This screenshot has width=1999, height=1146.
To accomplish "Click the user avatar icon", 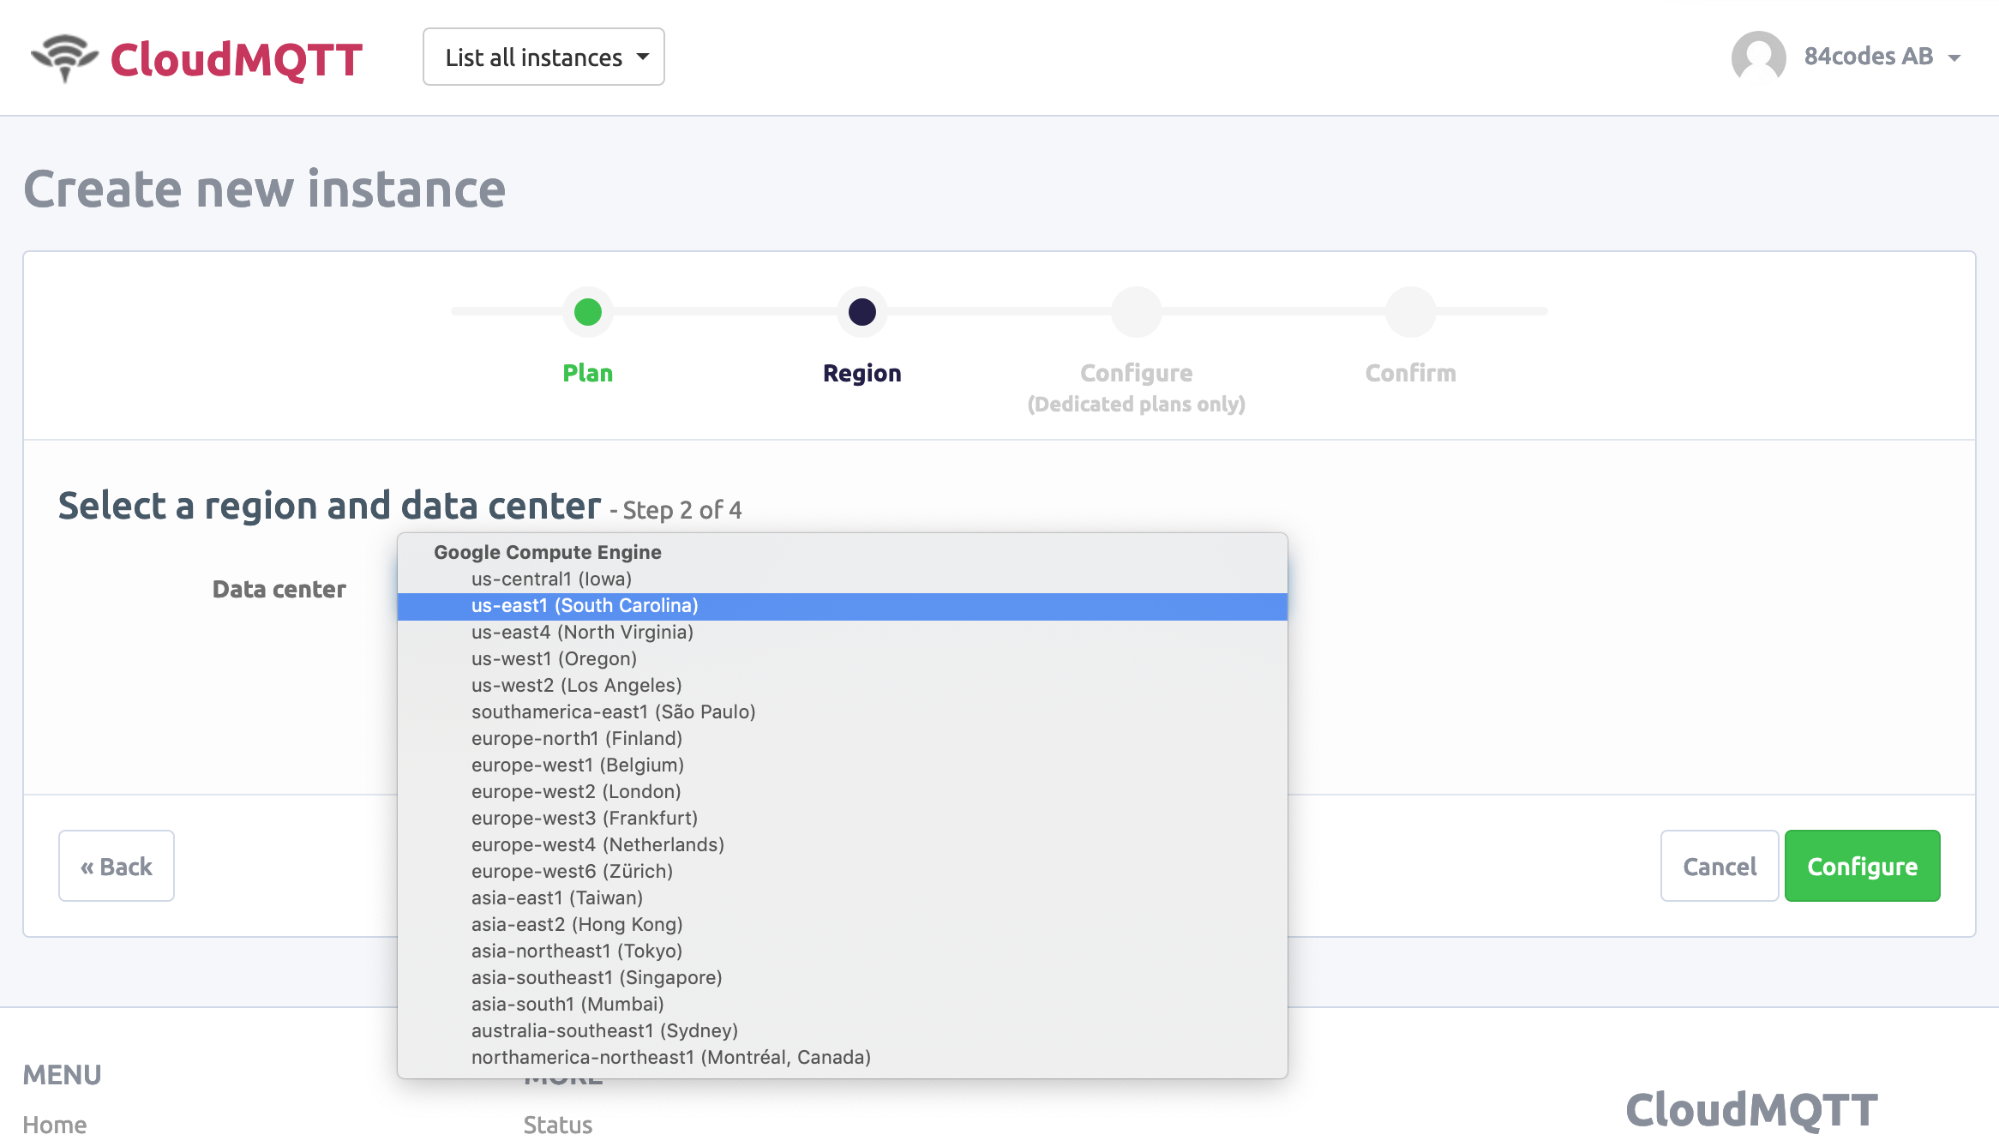I will 1758,57.
